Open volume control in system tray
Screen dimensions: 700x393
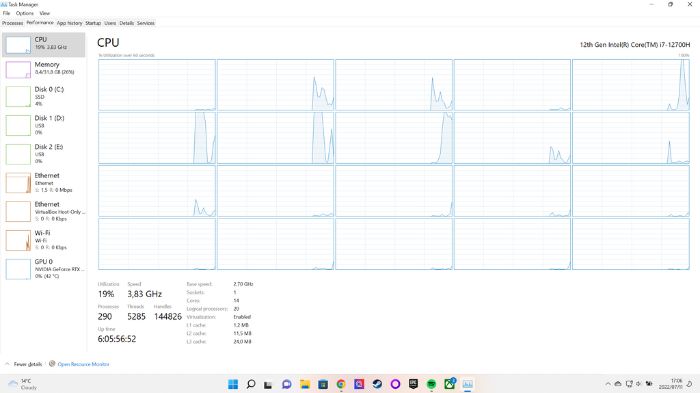coord(638,384)
